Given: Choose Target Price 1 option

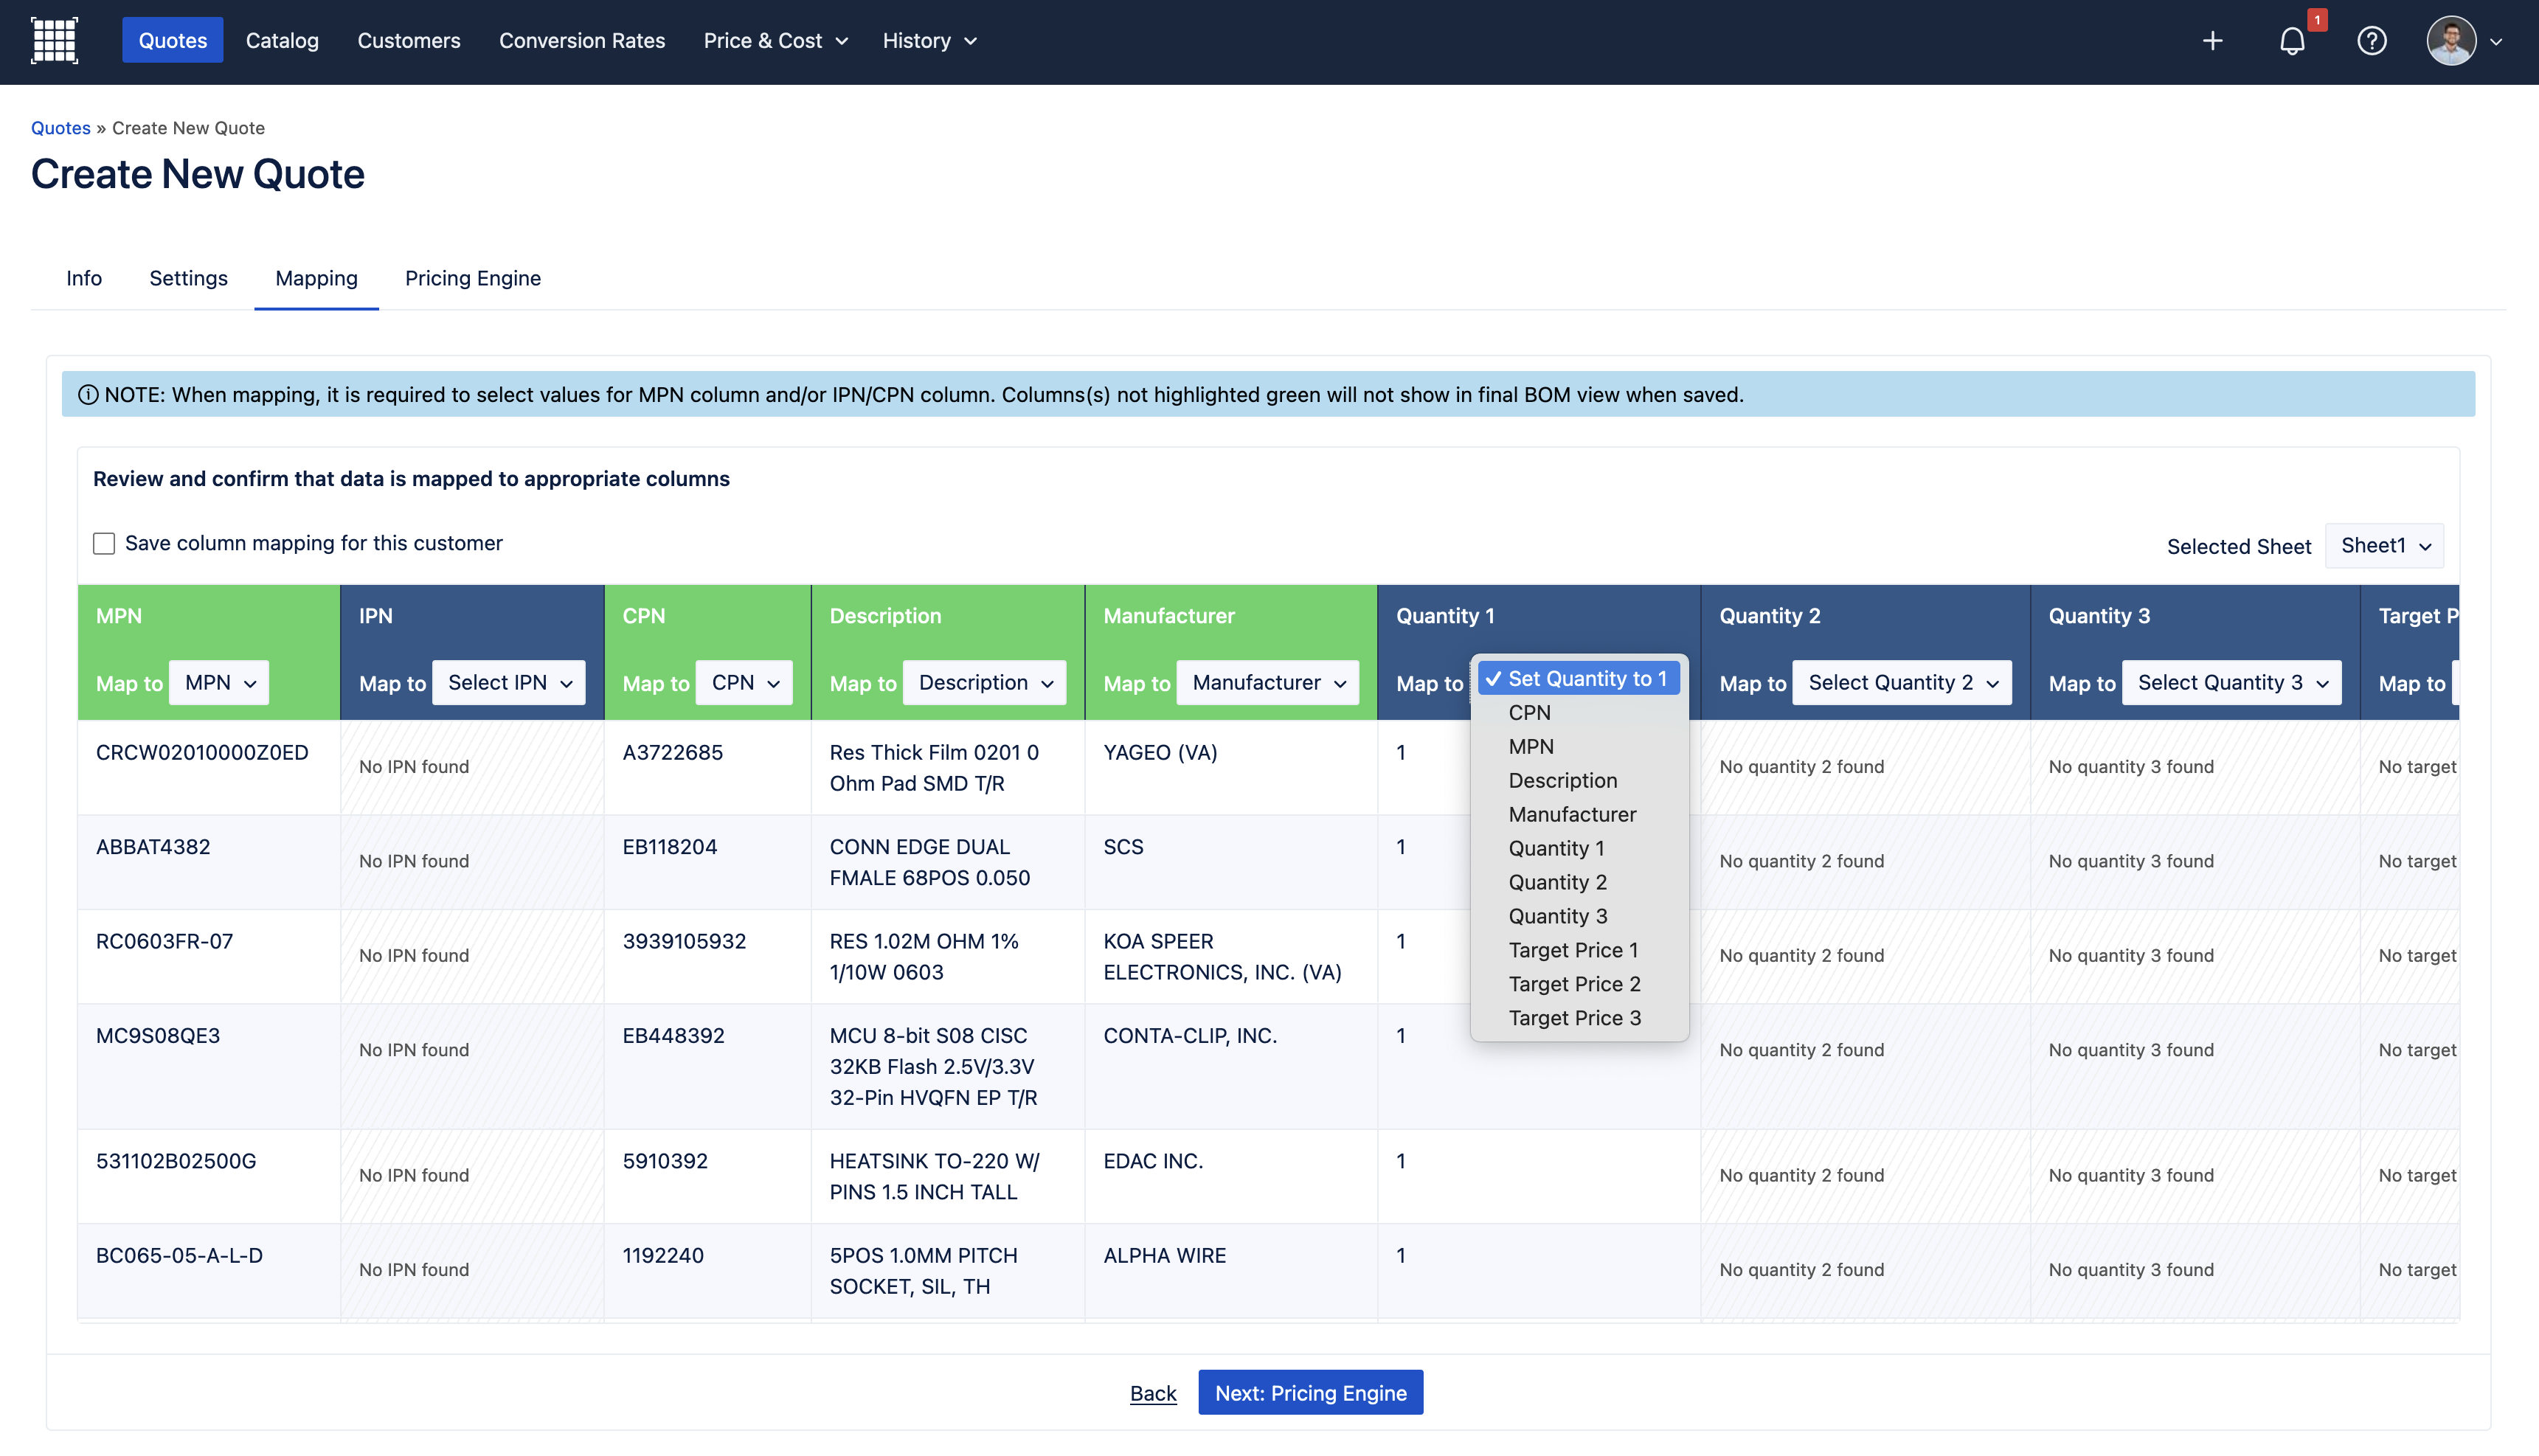Looking at the screenshot, I should point(1579,951).
